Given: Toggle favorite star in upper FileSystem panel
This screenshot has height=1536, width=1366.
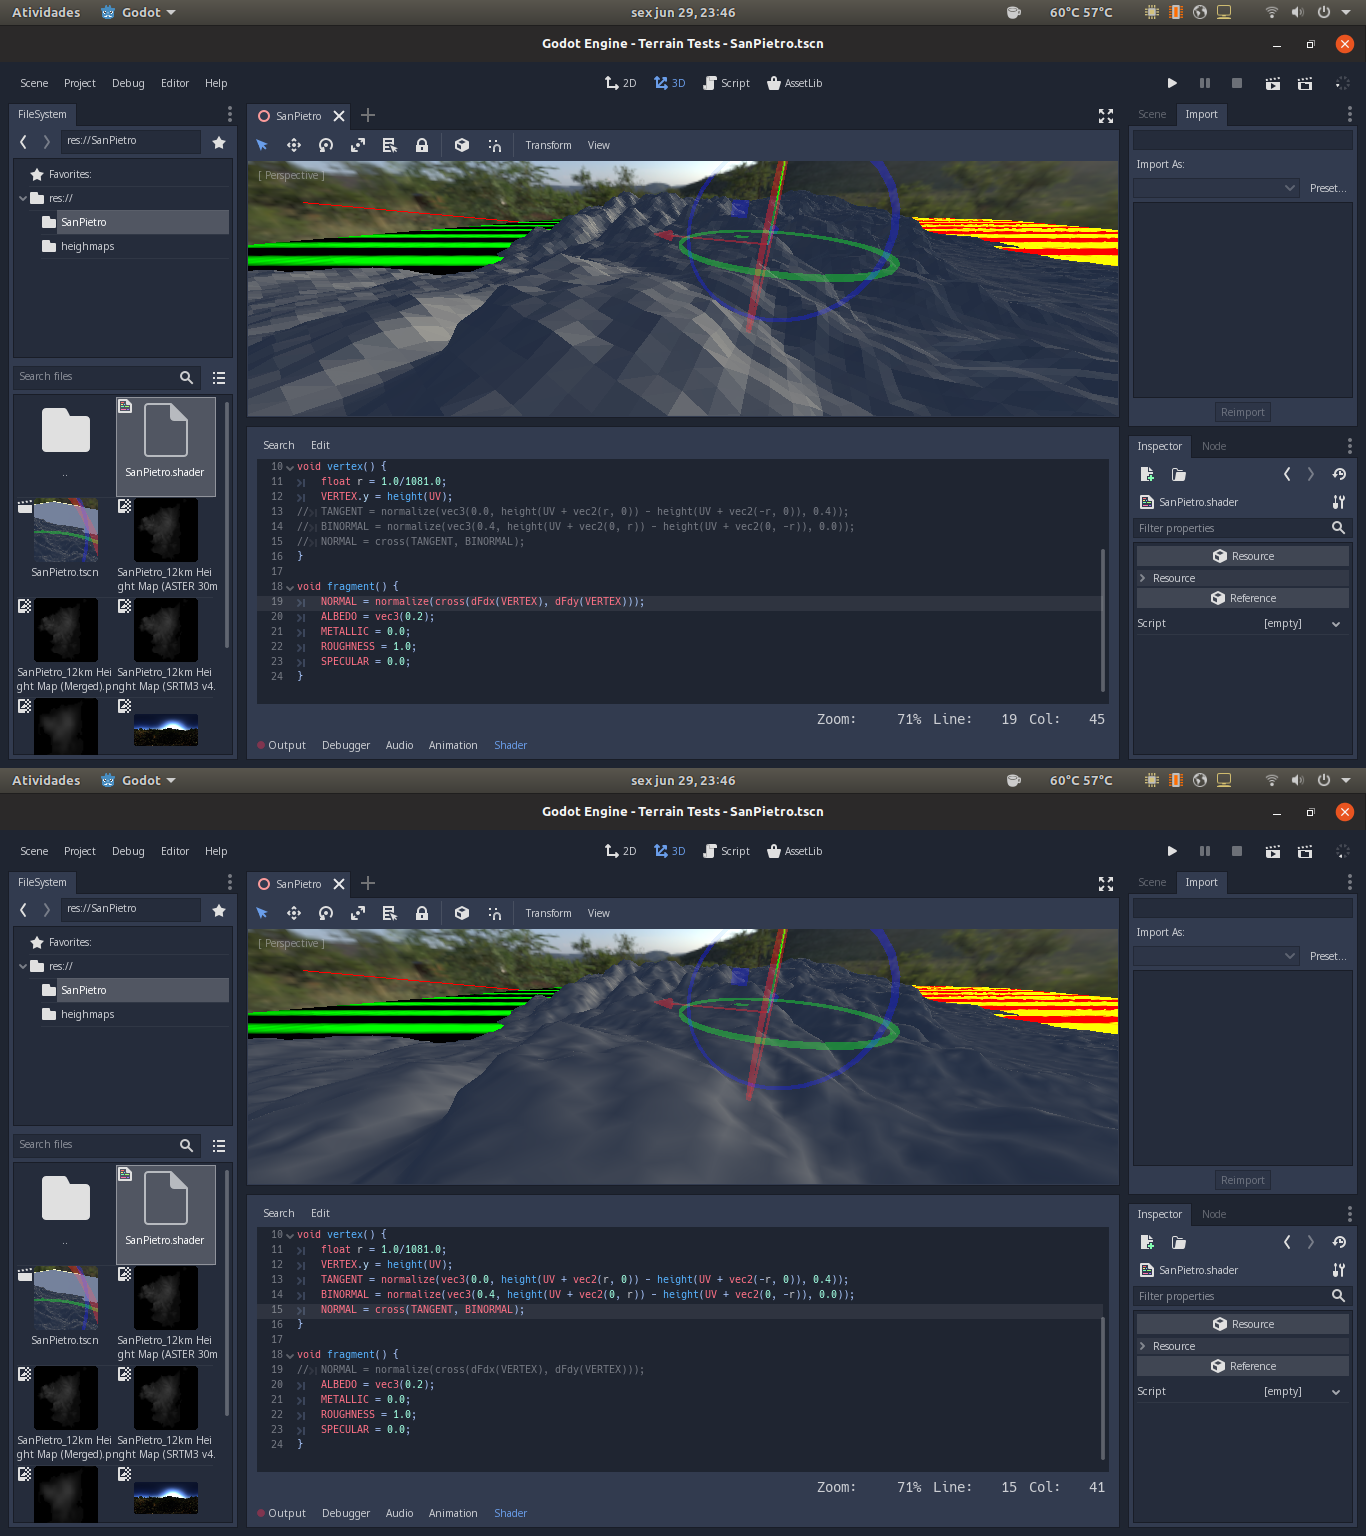Looking at the screenshot, I should pyautogui.click(x=219, y=142).
